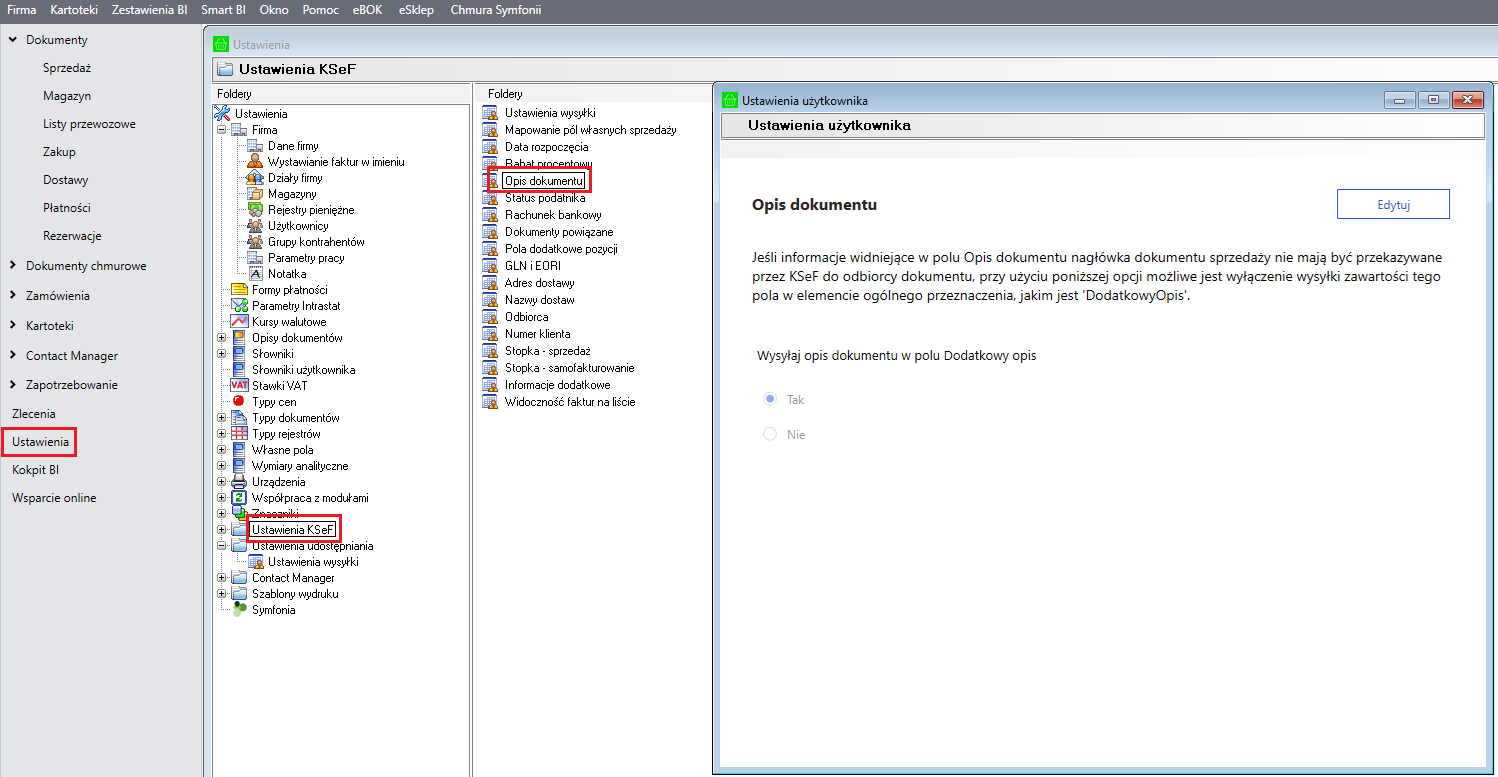Open Sprzedaż in the sidebar
This screenshot has height=777, width=1498.
tap(68, 68)
